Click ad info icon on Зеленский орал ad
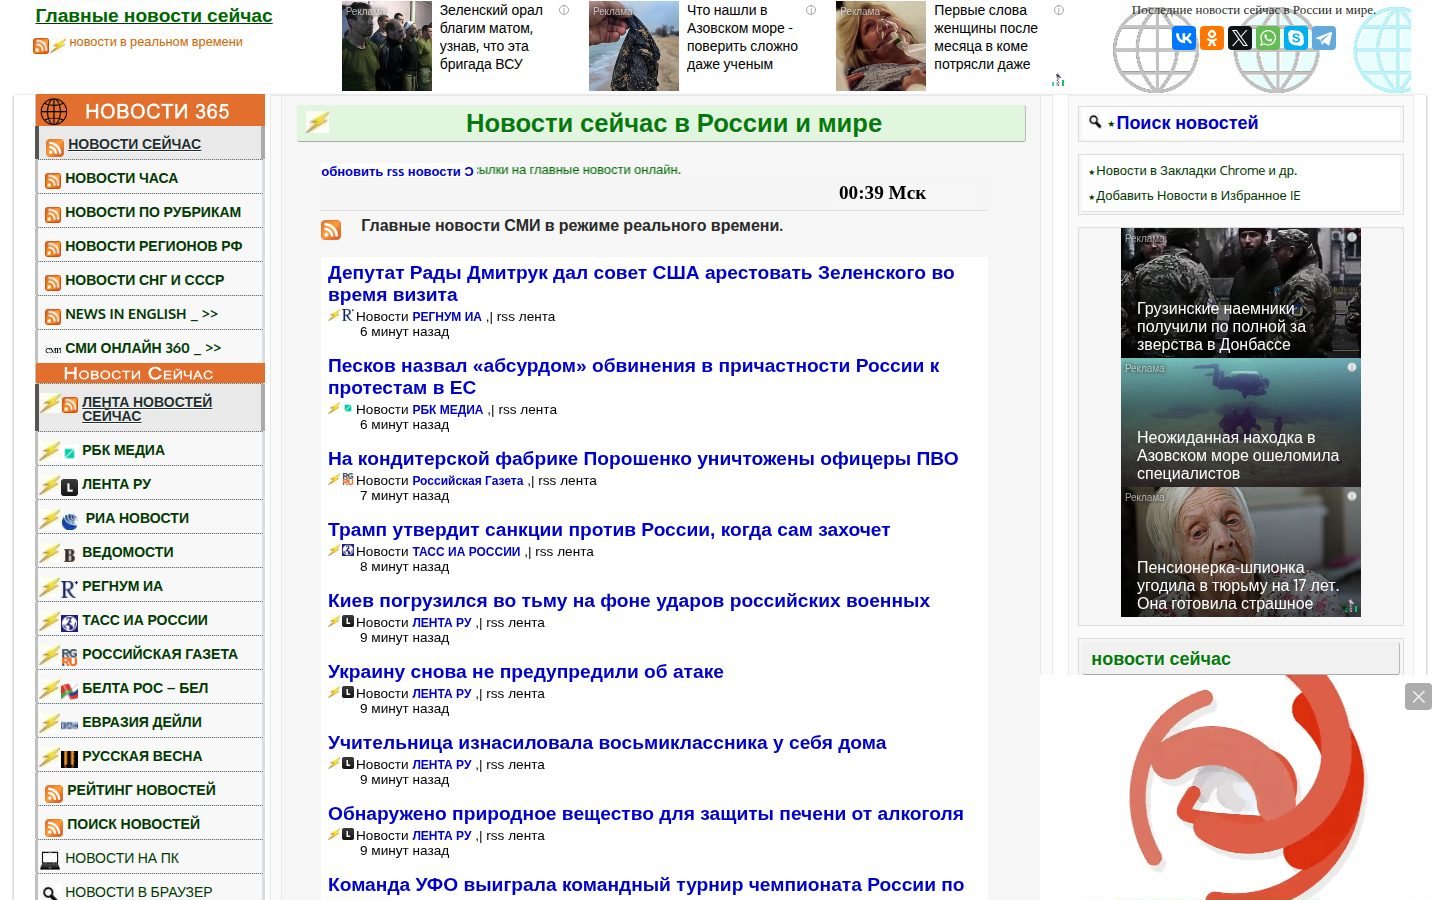Screen dimensions: 1440x900 (x=564, y=10)
